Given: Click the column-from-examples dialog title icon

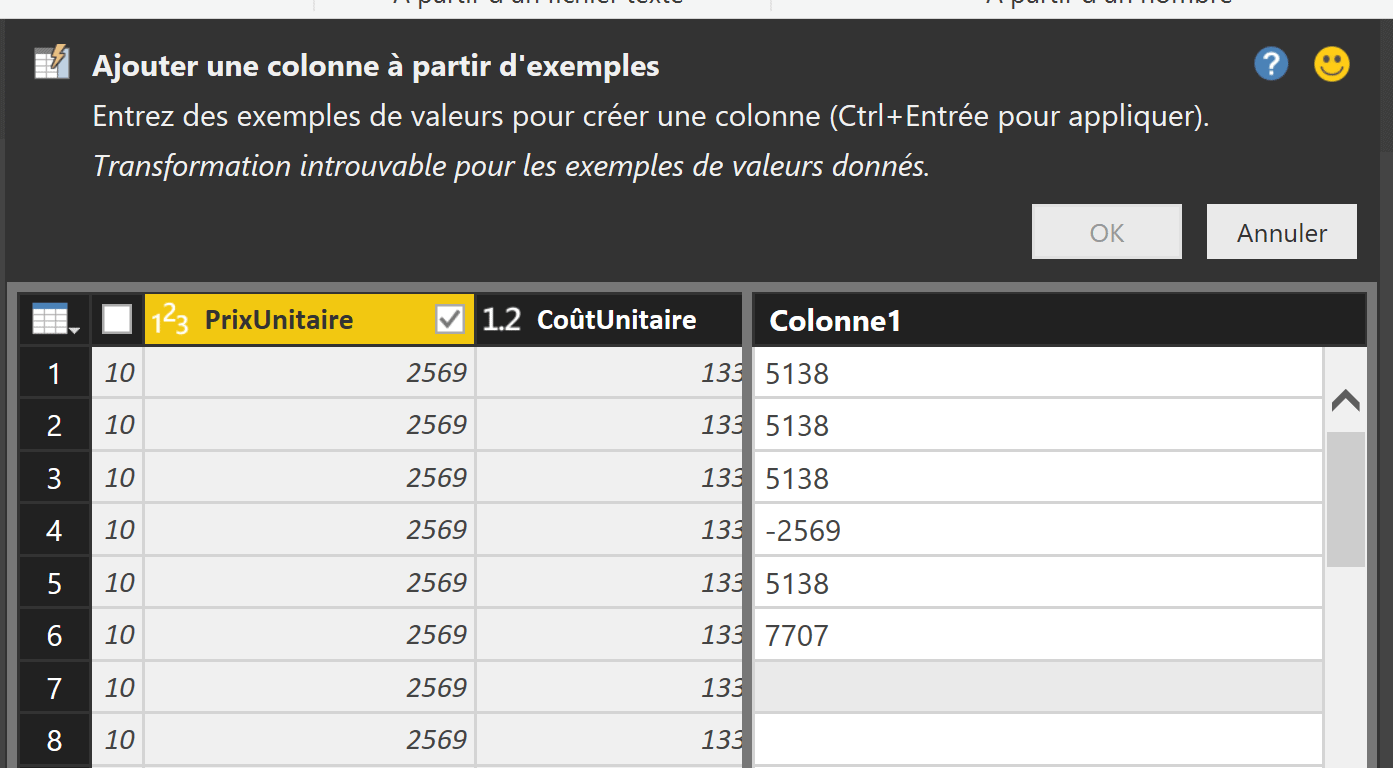Looking at the screenshot, I should [52, 63].
